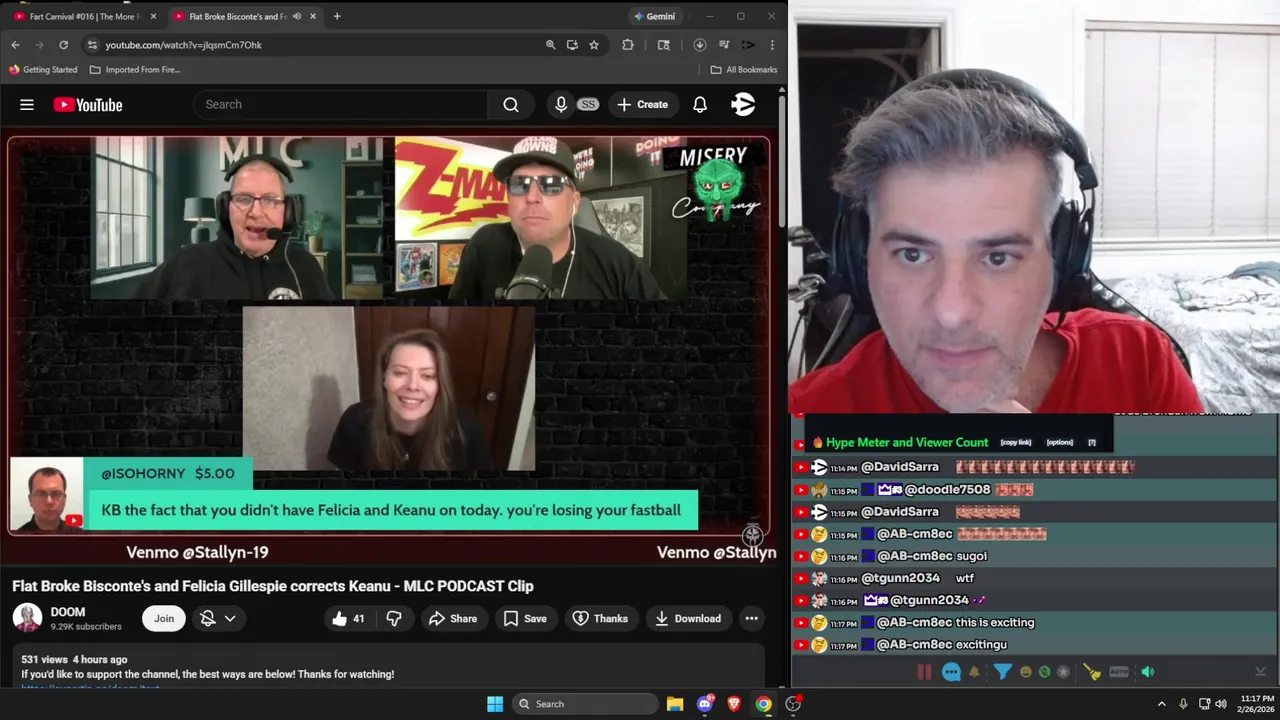Image resolution: width=1280 pixels, height=720 pixels.
Task: Click the green speaker icon in chat overlay
Action: point(1148,672)
